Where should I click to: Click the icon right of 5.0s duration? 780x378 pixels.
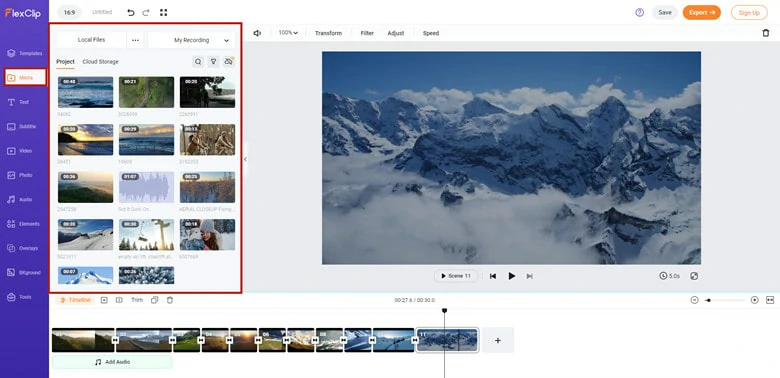point(694,276)
